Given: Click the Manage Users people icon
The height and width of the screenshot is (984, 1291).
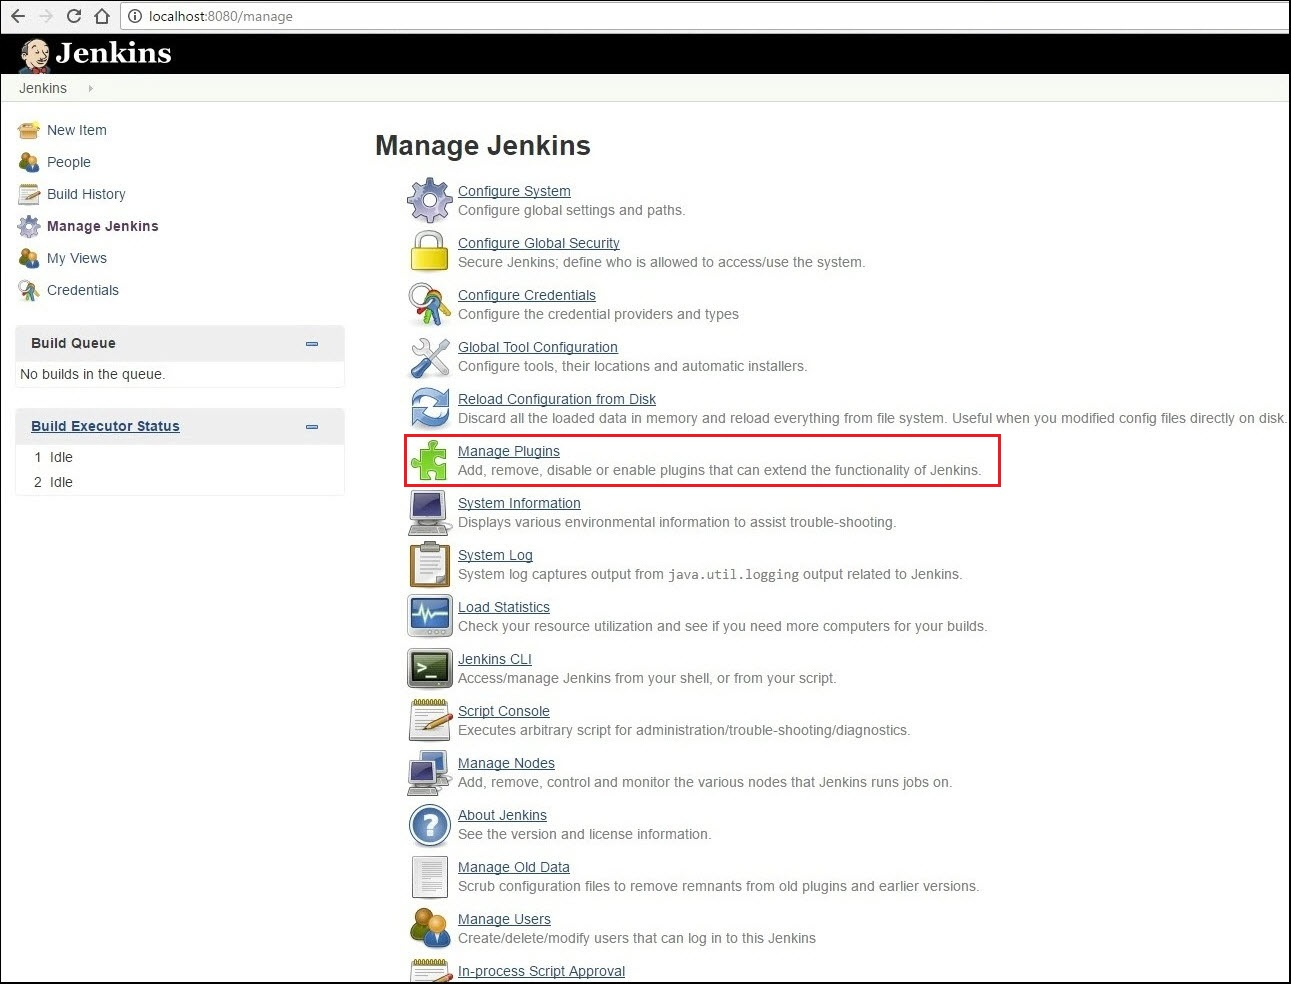Looking at the screenshot, I should [x=430, y=928].
